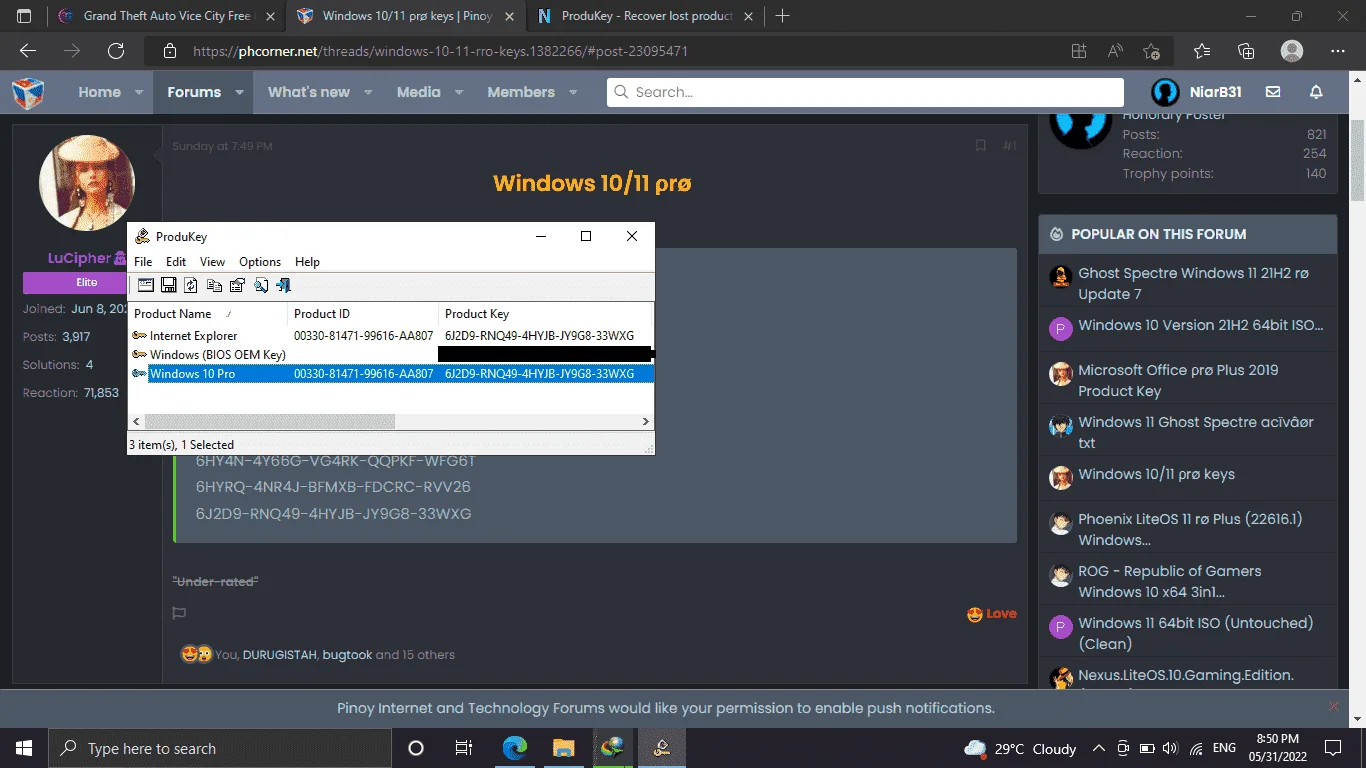Click the Love reaction on the post
Screen dimensions: 1366x768
pos(992,614)
